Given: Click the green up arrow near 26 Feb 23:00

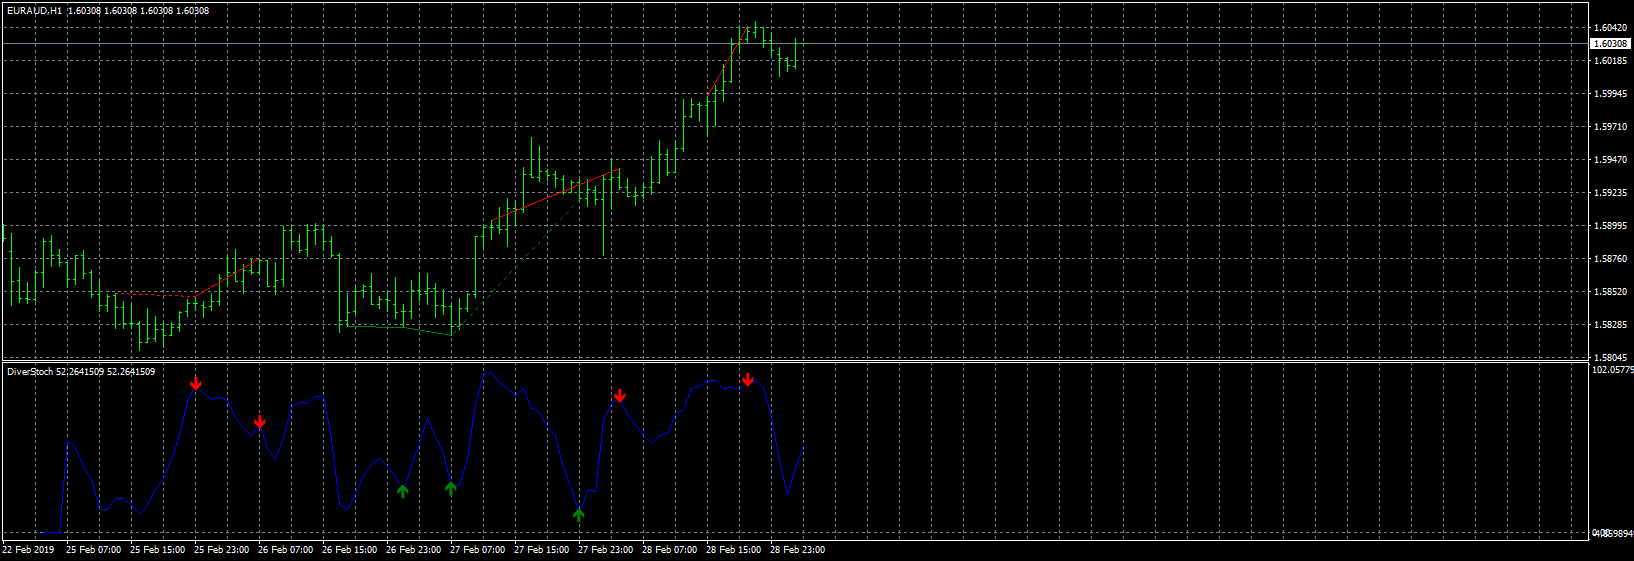Looking at the screenshot, I should (x=402, y=491).
